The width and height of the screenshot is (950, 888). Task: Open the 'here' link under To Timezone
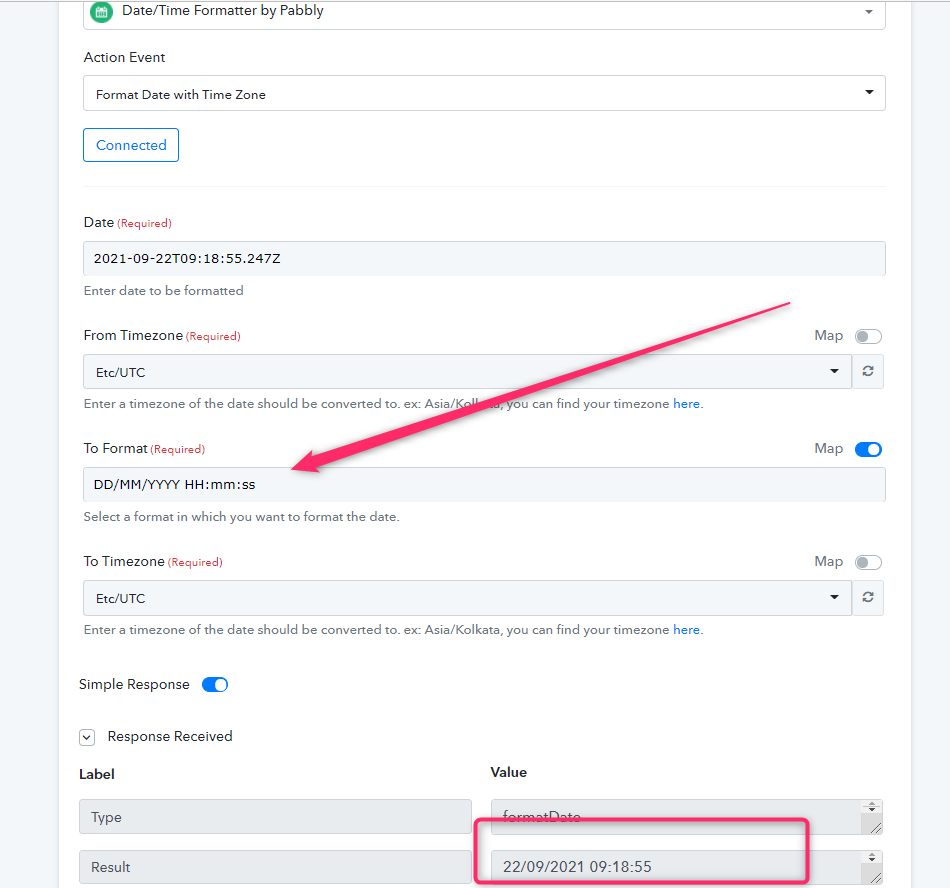coord(686,630)
